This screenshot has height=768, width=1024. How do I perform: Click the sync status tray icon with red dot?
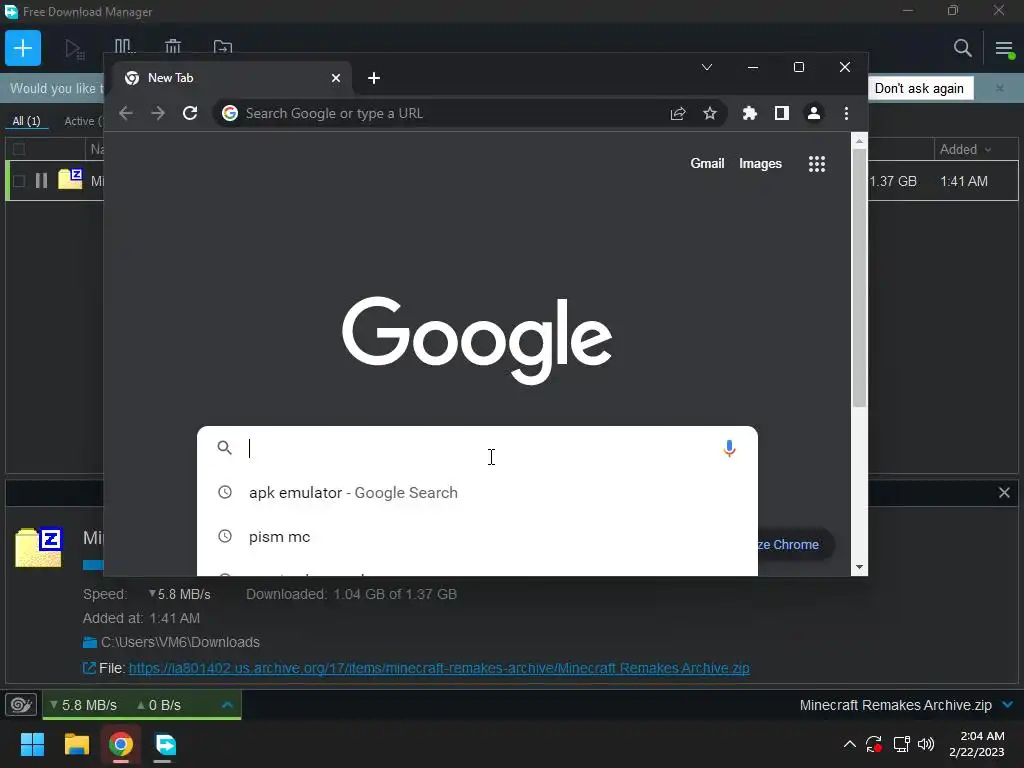click(874, 744)
